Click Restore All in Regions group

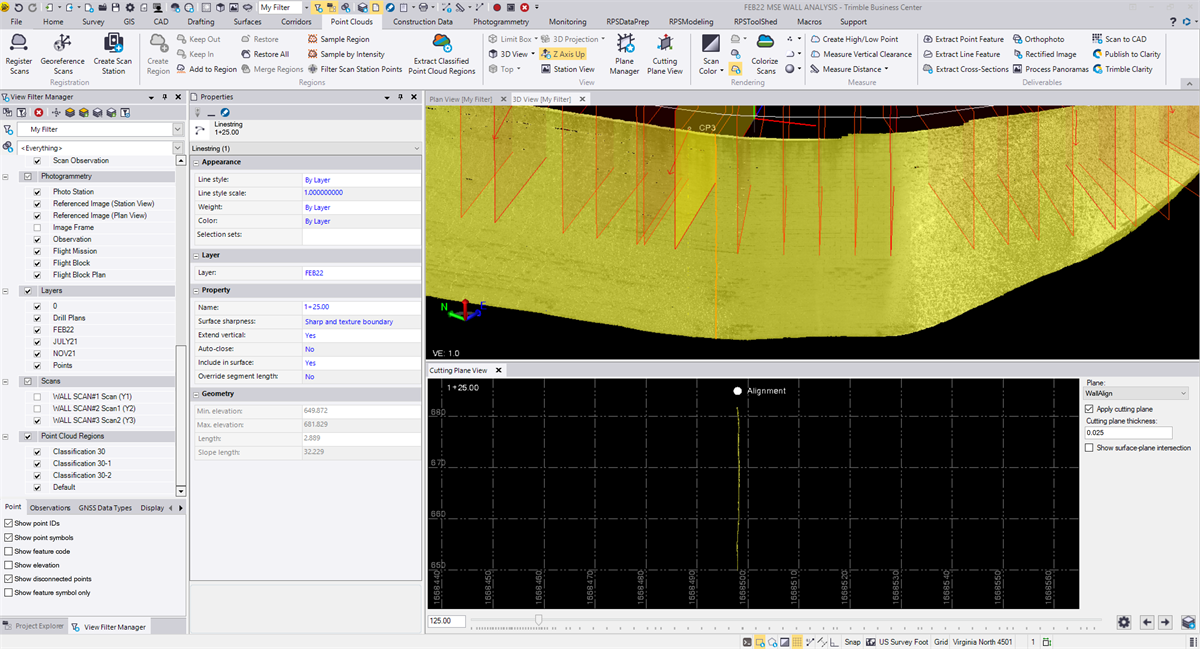263,54
